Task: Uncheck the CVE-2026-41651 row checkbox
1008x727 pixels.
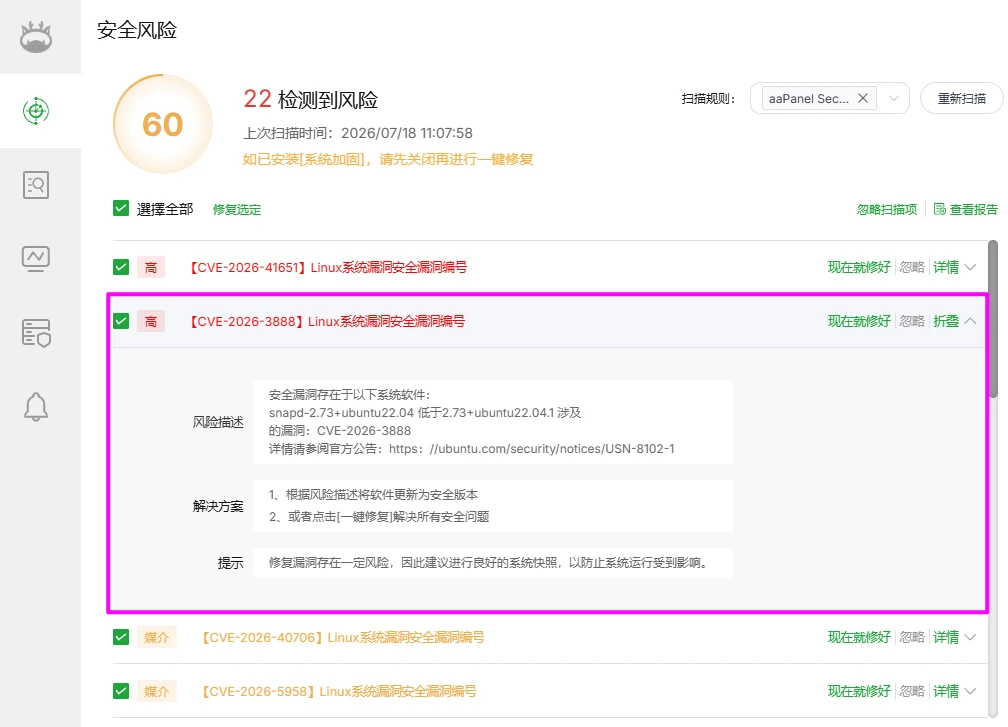Action: [x=121, y=267]
